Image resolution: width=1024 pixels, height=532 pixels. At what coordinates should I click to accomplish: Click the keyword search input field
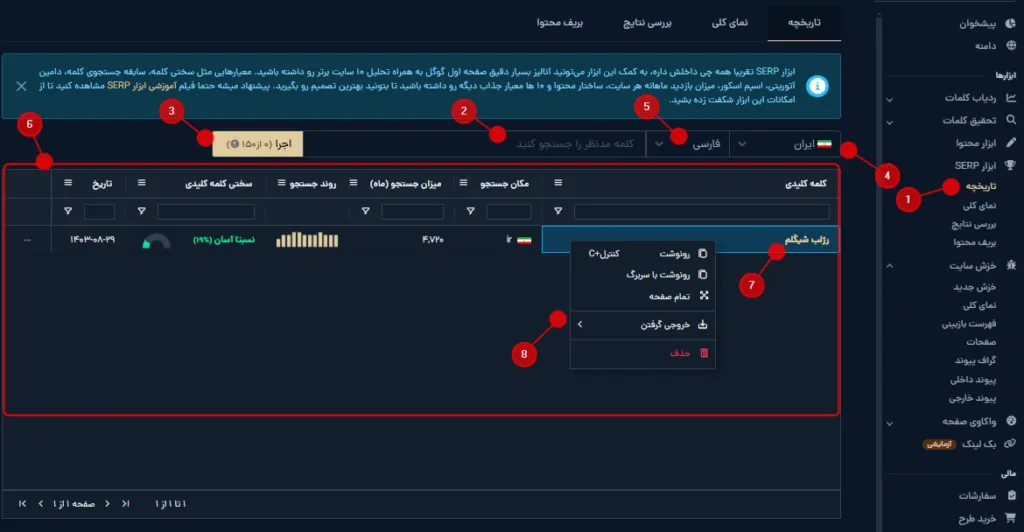[x=475, y=144]
